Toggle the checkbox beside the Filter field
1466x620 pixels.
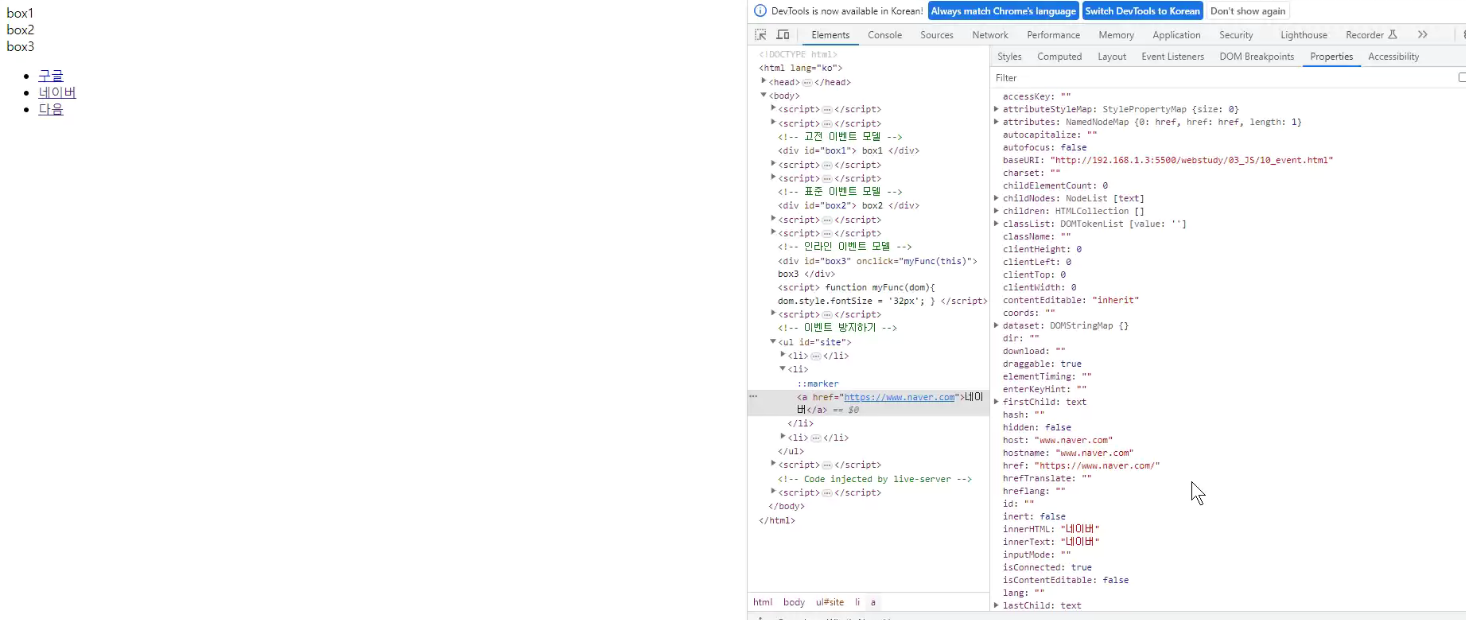click(x=1462, y=77)
